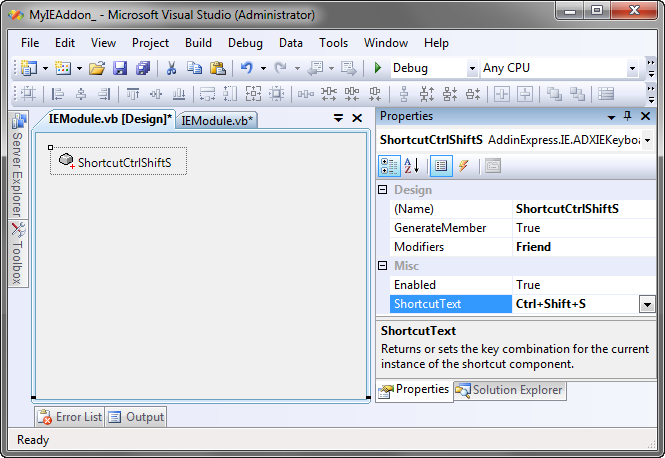Open the Undo history dropdown arrow
The image size is (665, 458).
tap(263, 68)
